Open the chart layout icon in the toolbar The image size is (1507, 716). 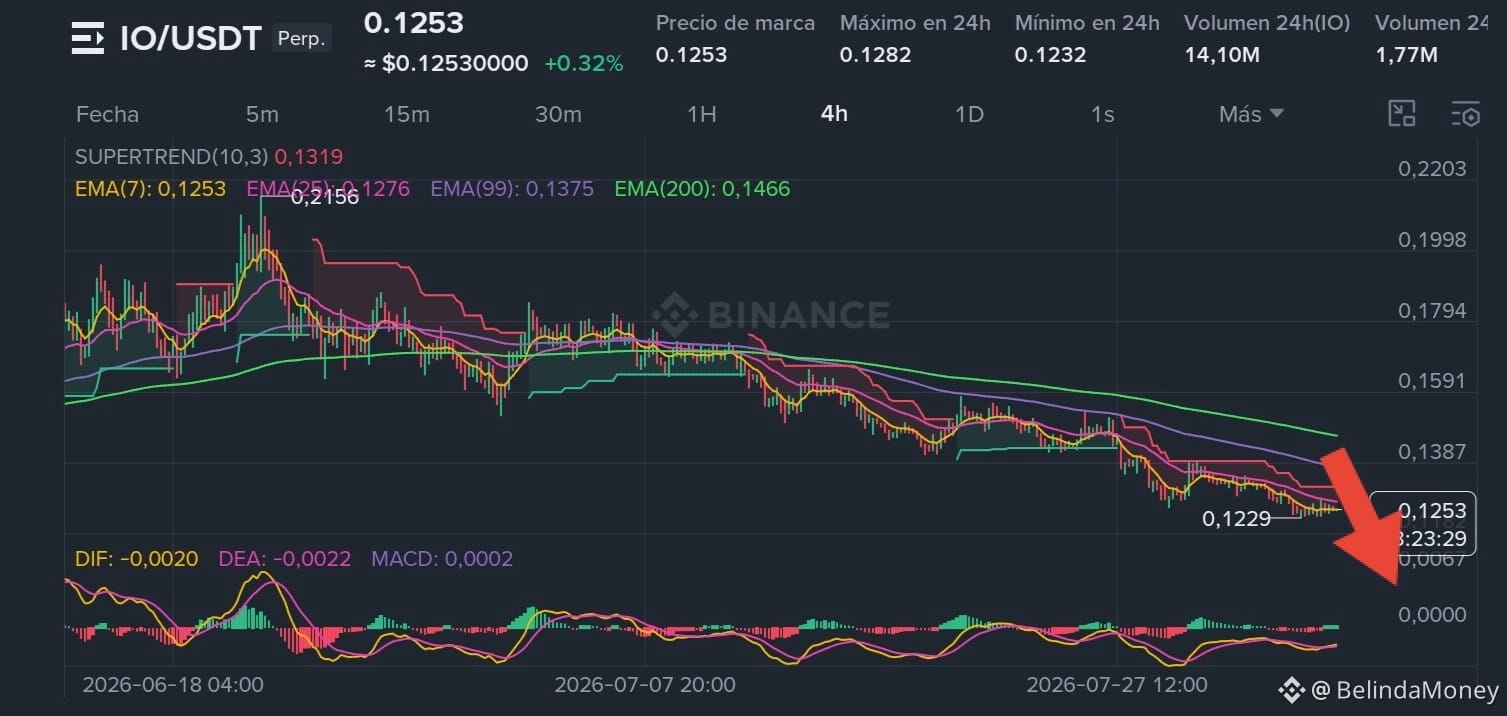pyautogui.click(x=1402, y=114)
